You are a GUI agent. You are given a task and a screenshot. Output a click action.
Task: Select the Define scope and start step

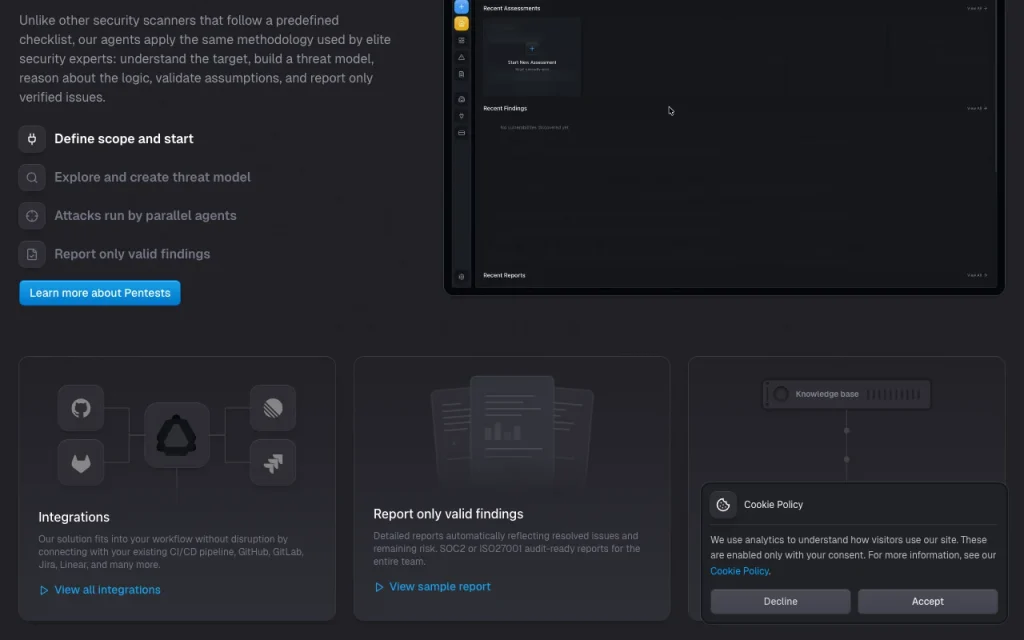124,139
